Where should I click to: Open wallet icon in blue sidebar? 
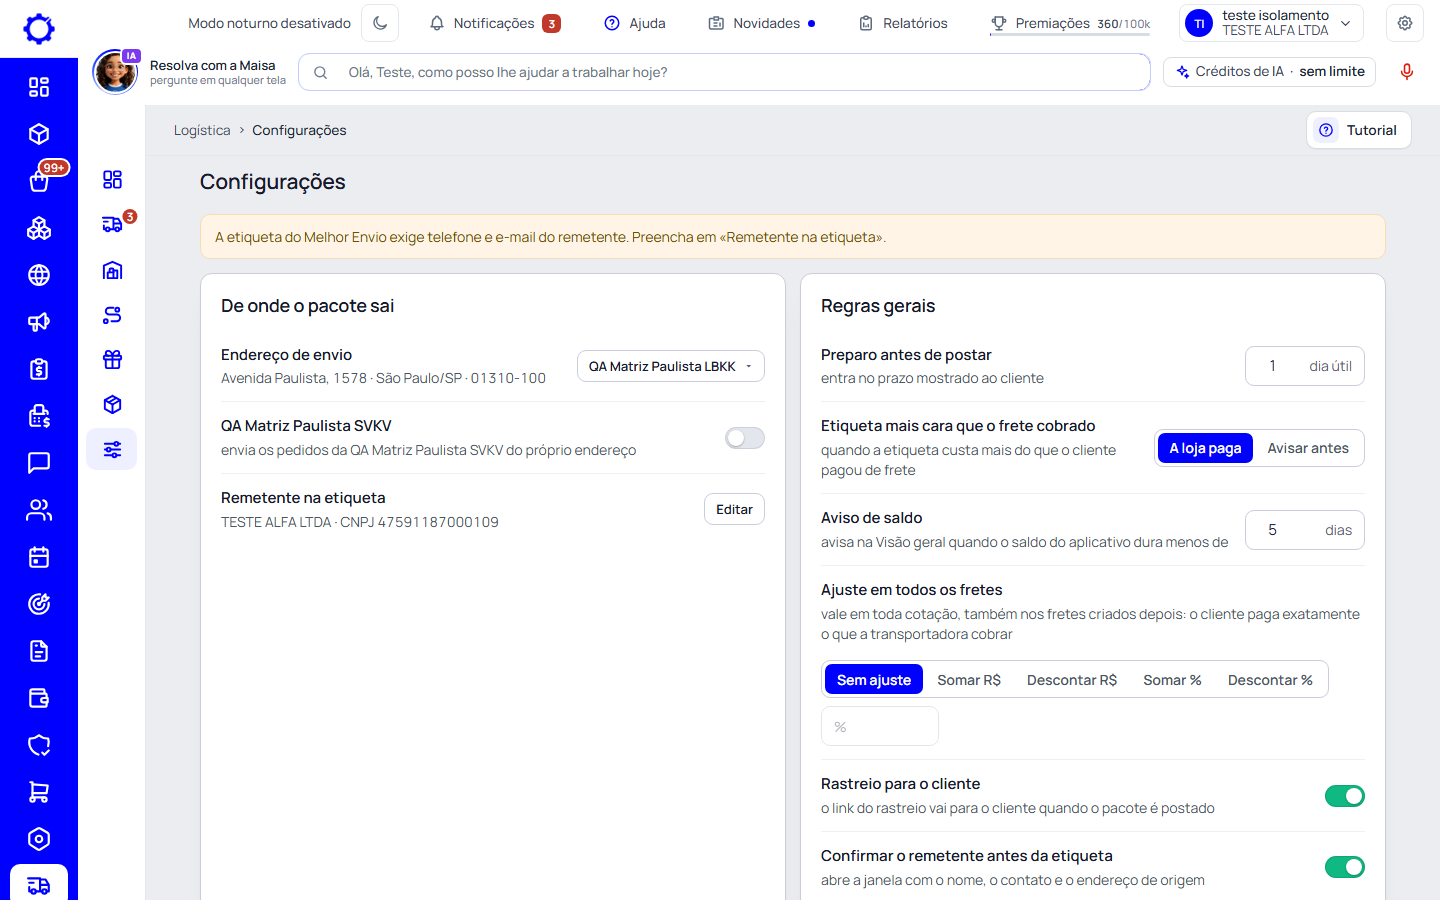coord(39,698)
